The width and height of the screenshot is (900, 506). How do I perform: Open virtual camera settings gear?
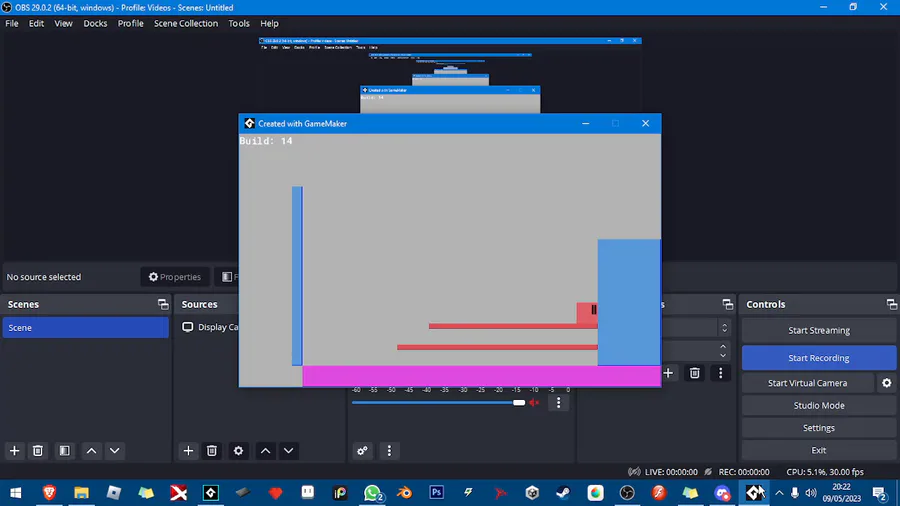887,383
